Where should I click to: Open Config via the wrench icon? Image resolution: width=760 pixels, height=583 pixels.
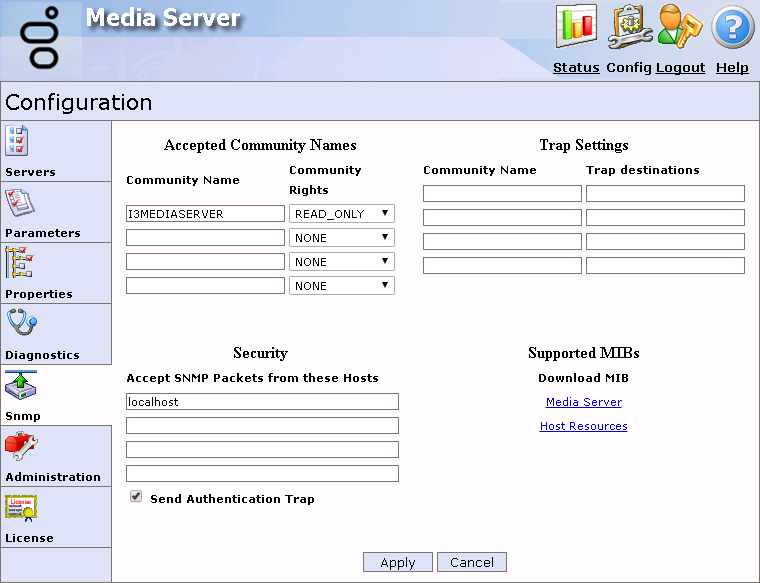click(630, 26)
